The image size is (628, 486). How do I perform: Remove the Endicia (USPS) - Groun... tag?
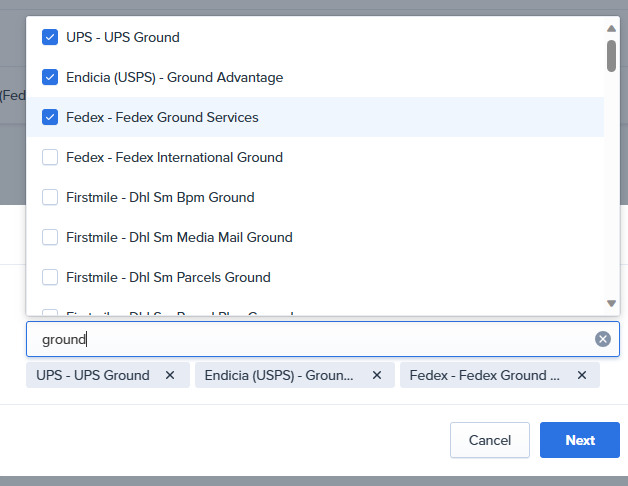pyautogui.click(x=376, y=375)
